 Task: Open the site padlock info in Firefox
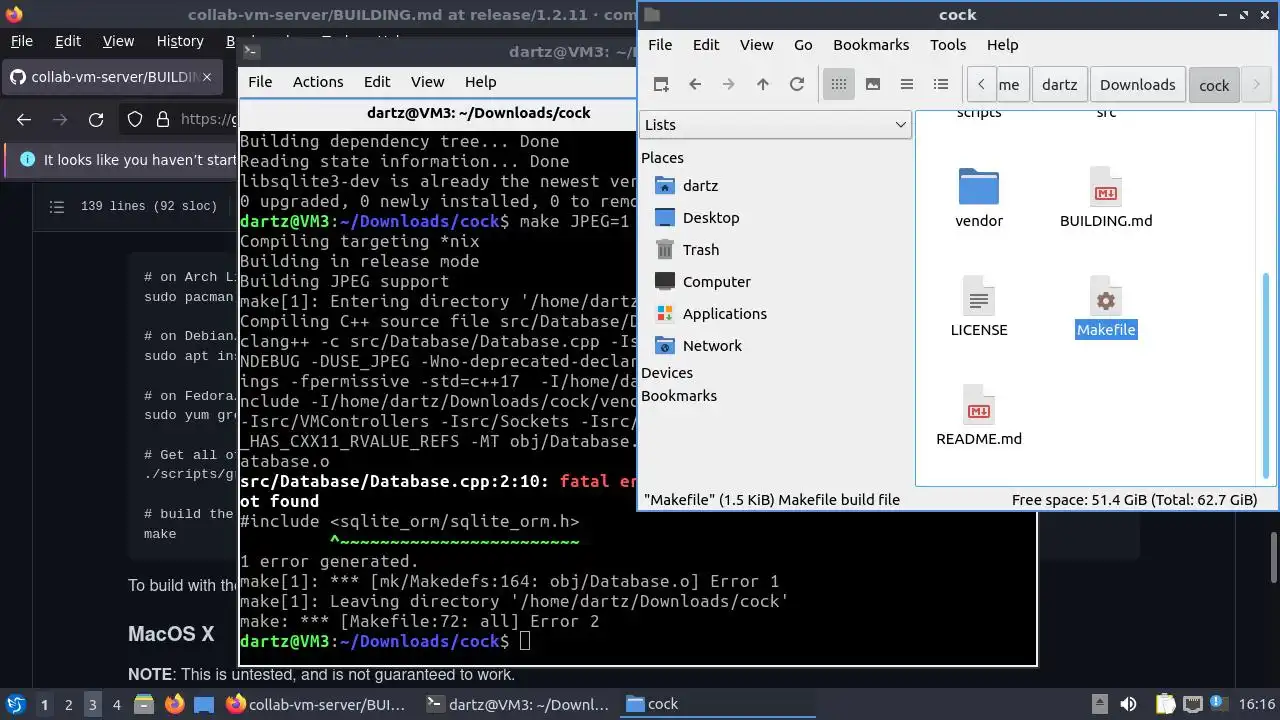pyautogui.click(x=163, y=119)
